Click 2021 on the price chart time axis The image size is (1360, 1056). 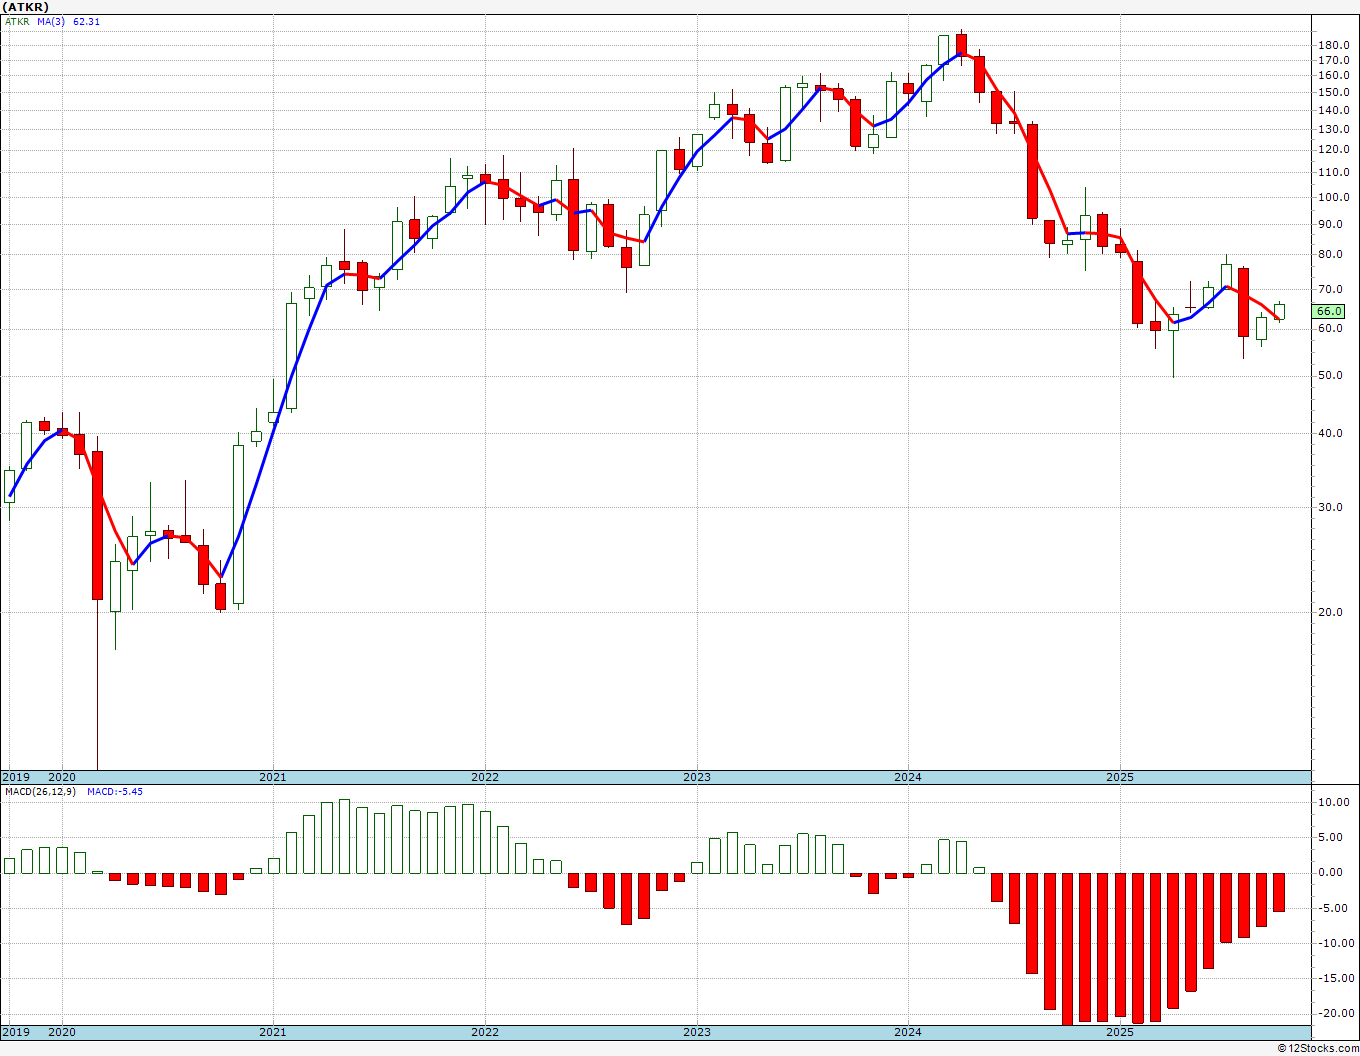pyautogui.click(x=273, y=777)
